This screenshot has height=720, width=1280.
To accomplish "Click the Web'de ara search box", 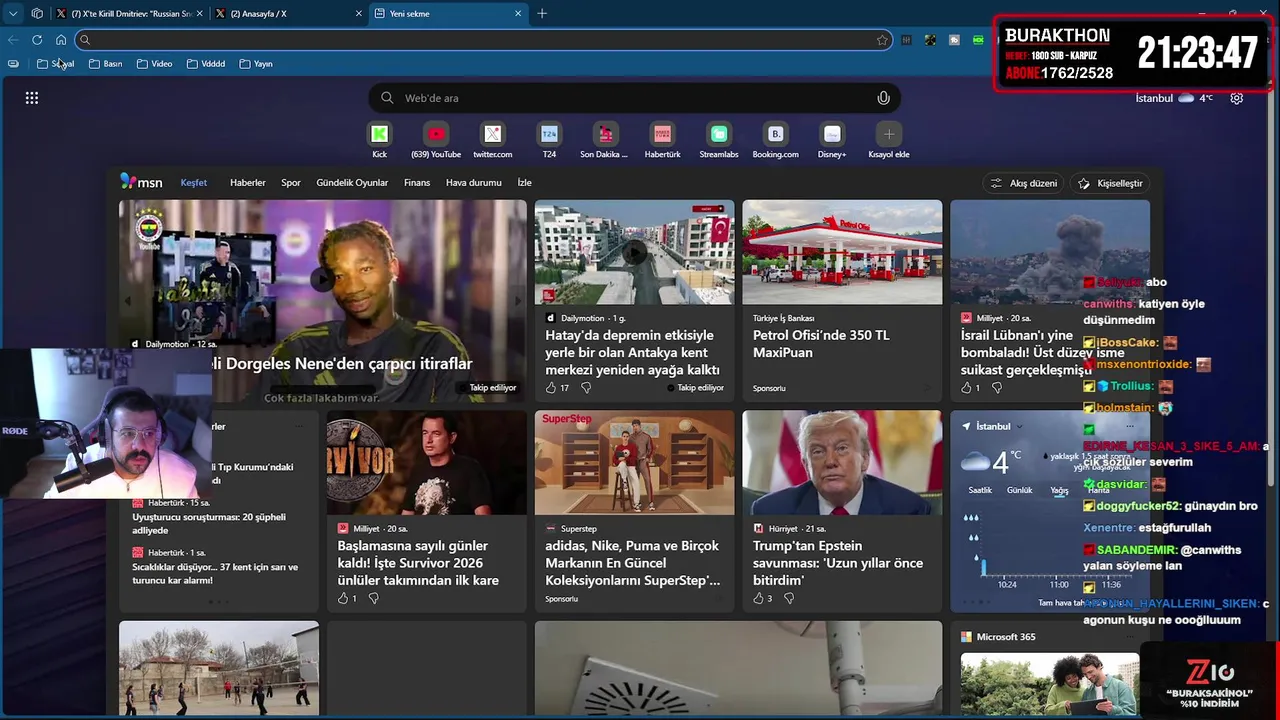I will pyautogui.click(x=635, y=98).
